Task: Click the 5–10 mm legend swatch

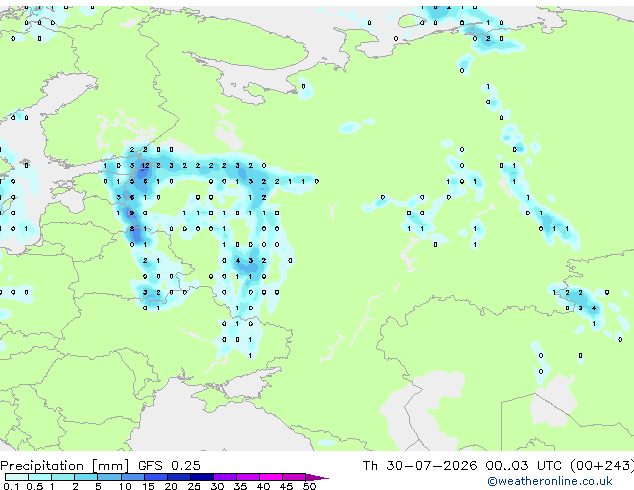Action: (x=109, y=477)
